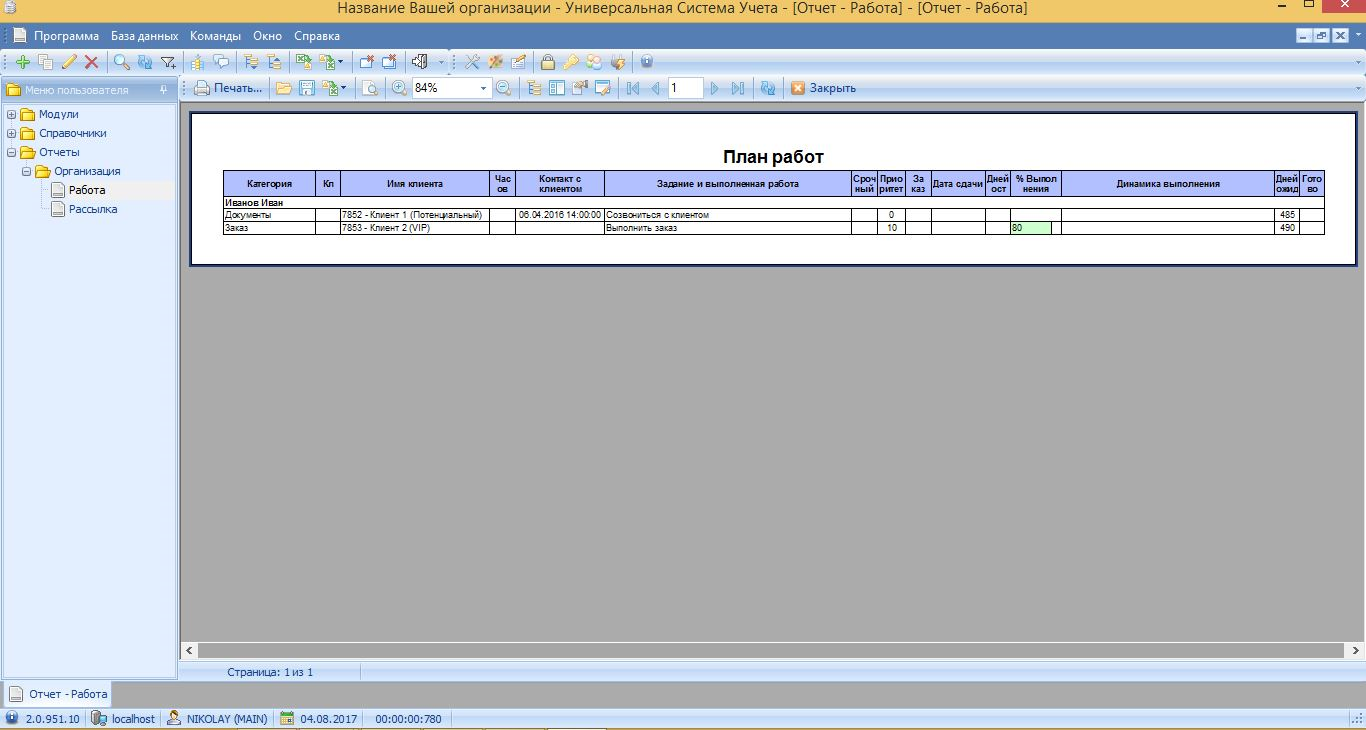Click the users group icon
The height and width of the screenshot is (730, 1366).
[594, 62]
